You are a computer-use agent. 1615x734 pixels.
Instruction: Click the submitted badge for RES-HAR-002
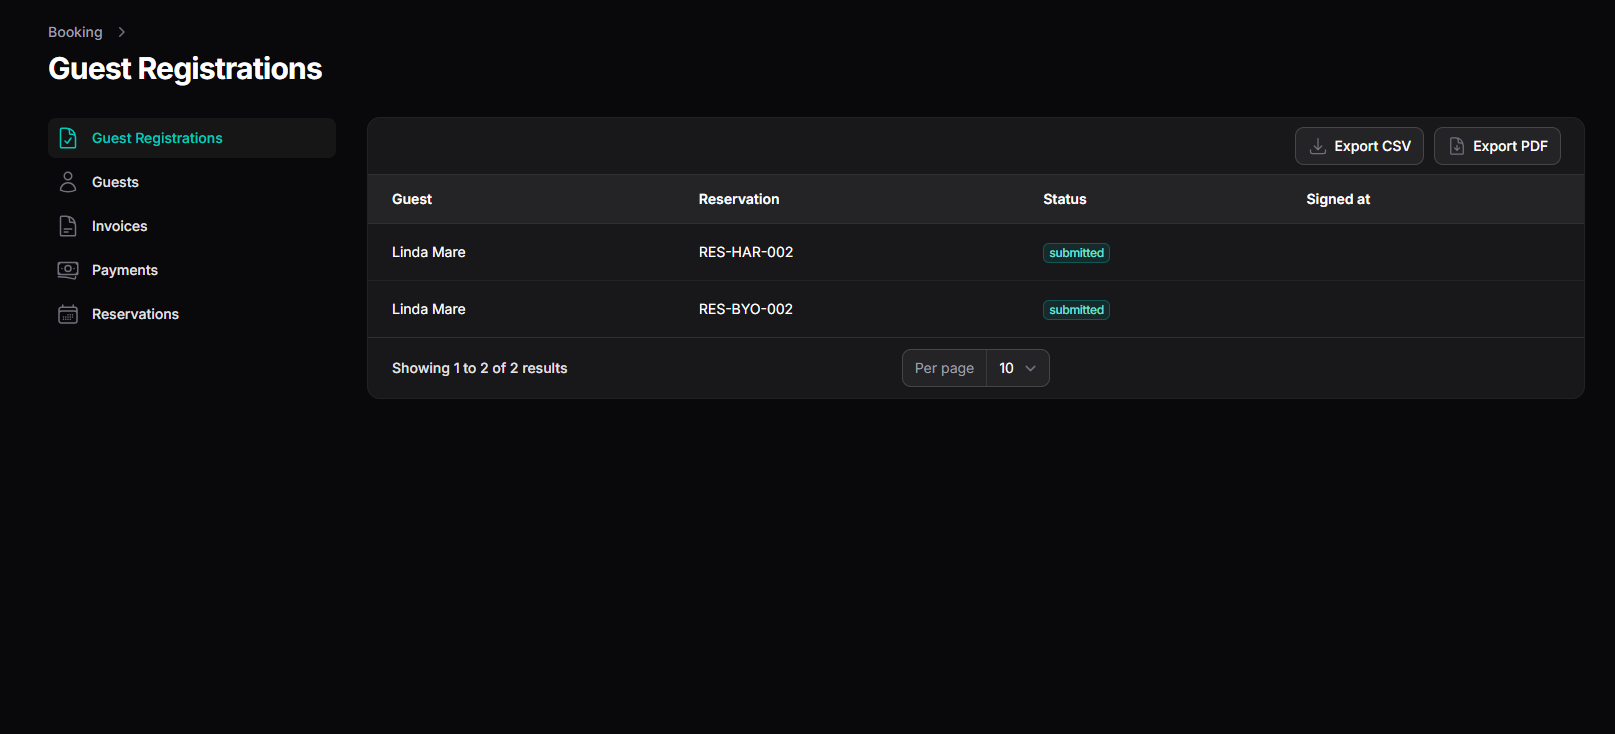point(1076,253)
